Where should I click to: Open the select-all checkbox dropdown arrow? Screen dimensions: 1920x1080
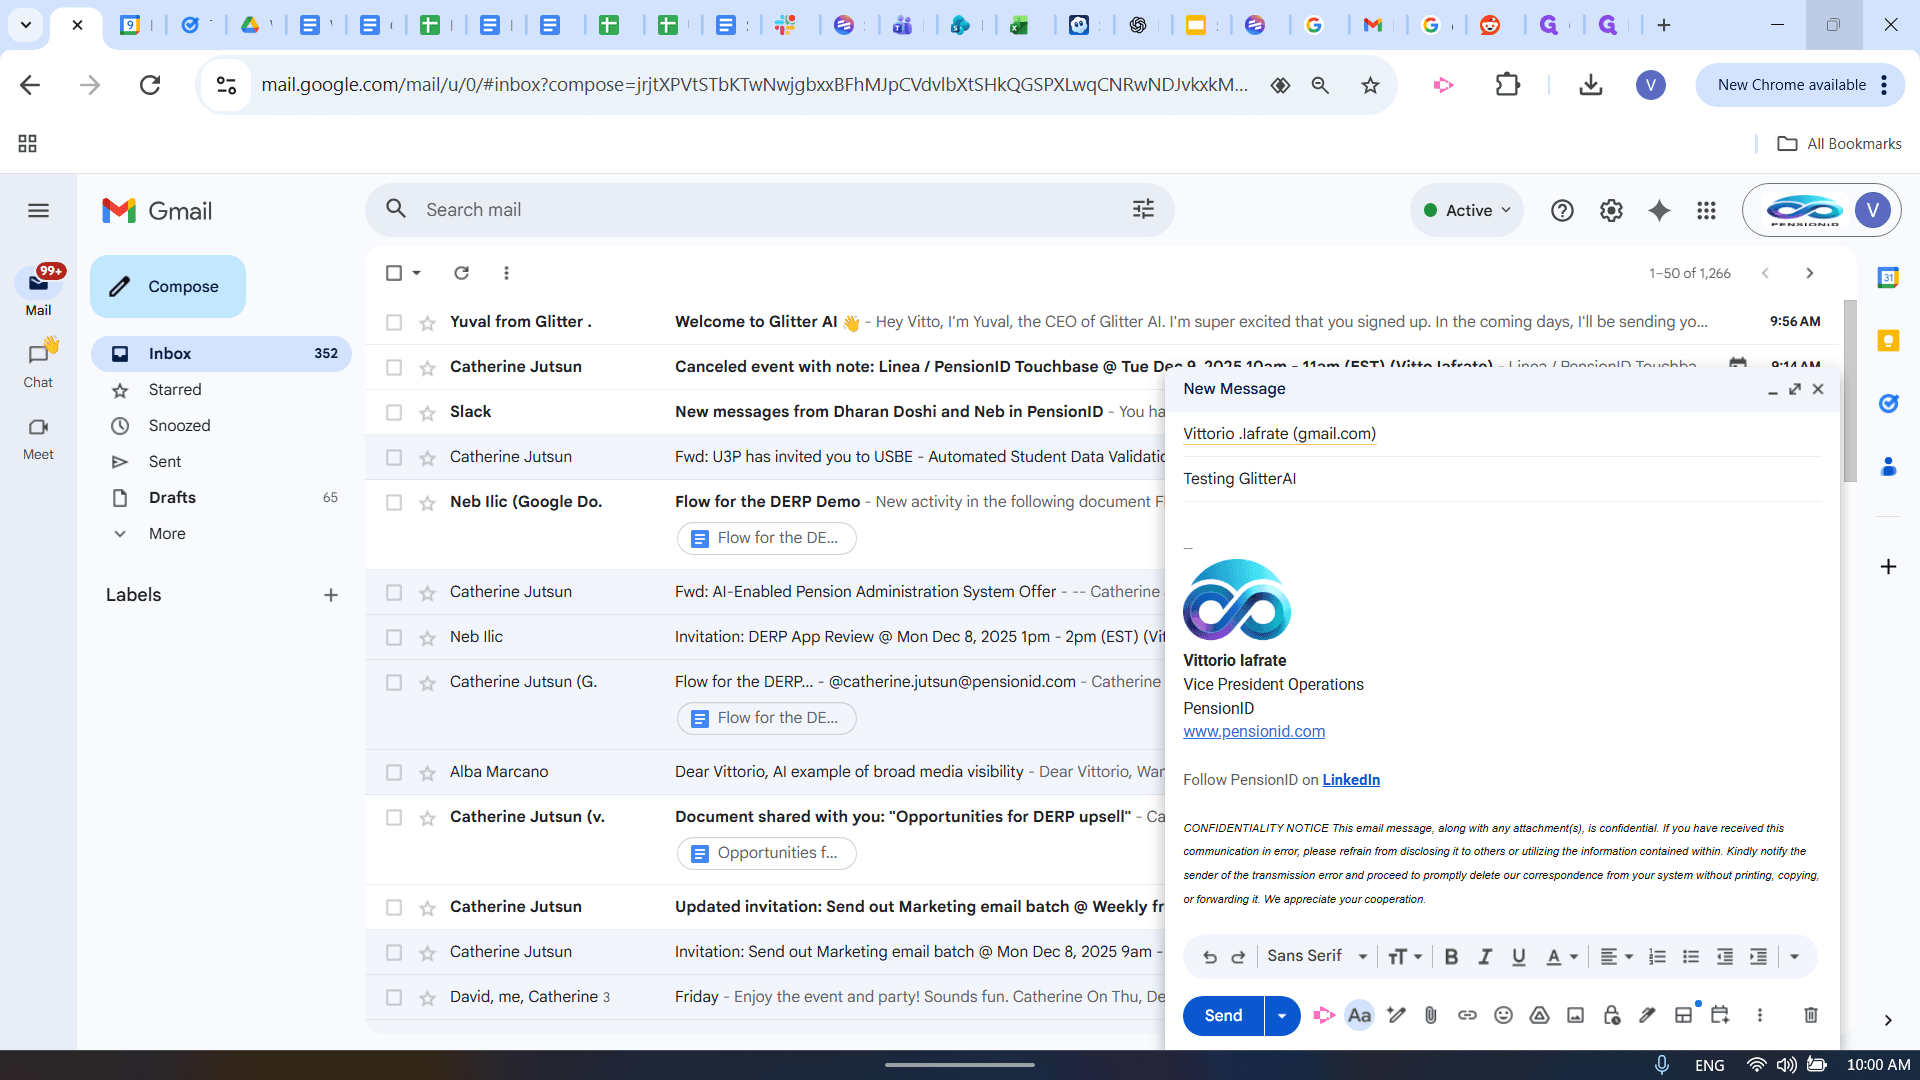click(417, 273)
